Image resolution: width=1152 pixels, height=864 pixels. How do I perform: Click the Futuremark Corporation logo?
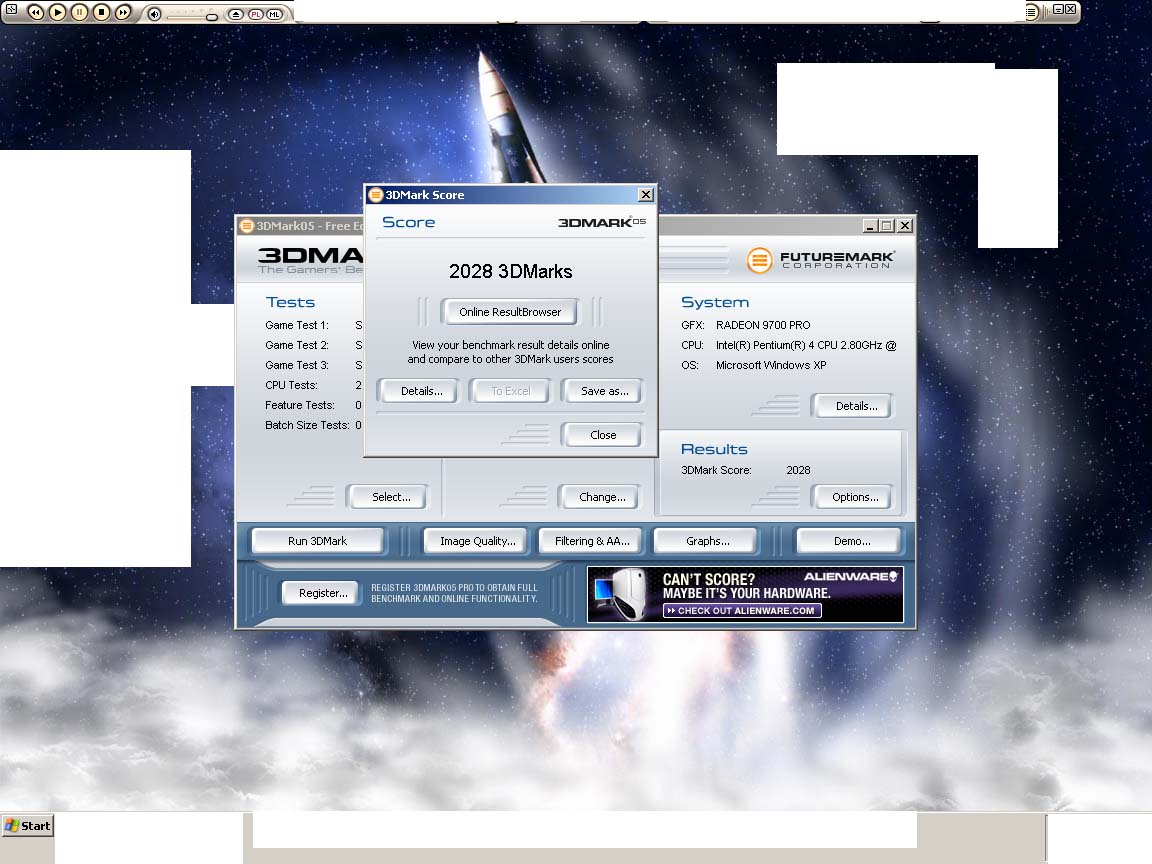tap(820, 259)
